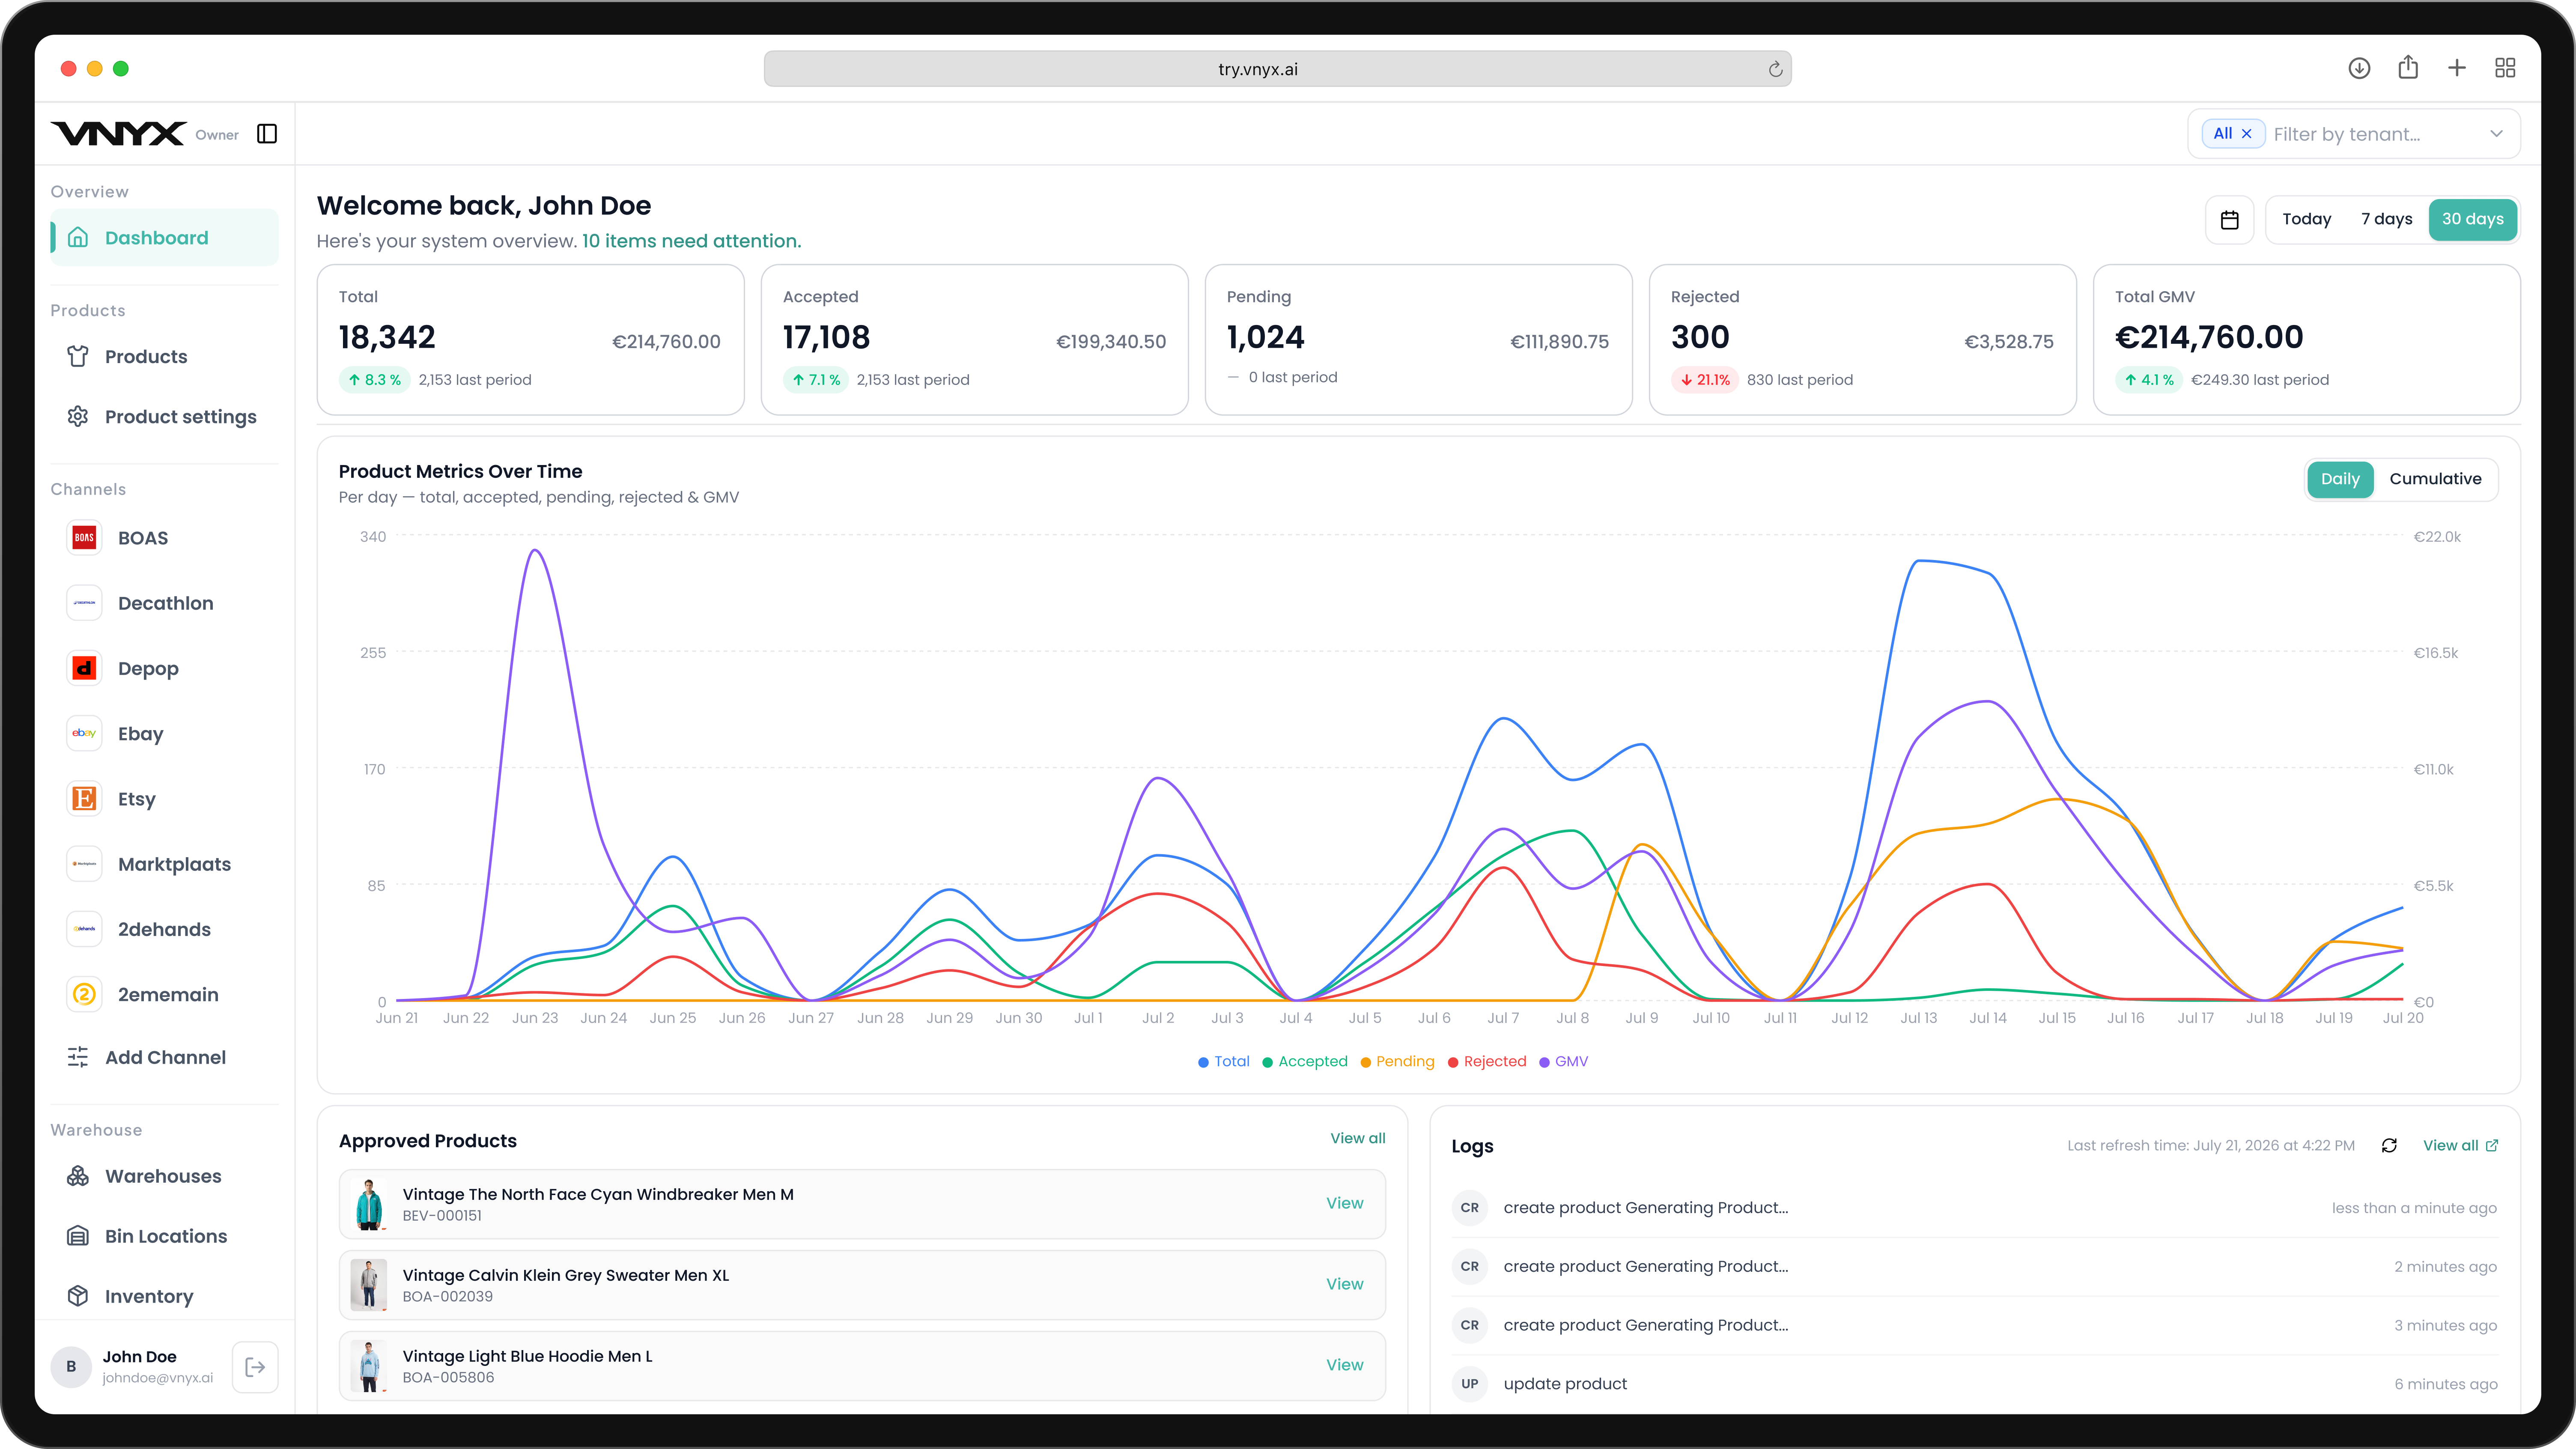Select the 2dehands channel logo

point(84,929)
